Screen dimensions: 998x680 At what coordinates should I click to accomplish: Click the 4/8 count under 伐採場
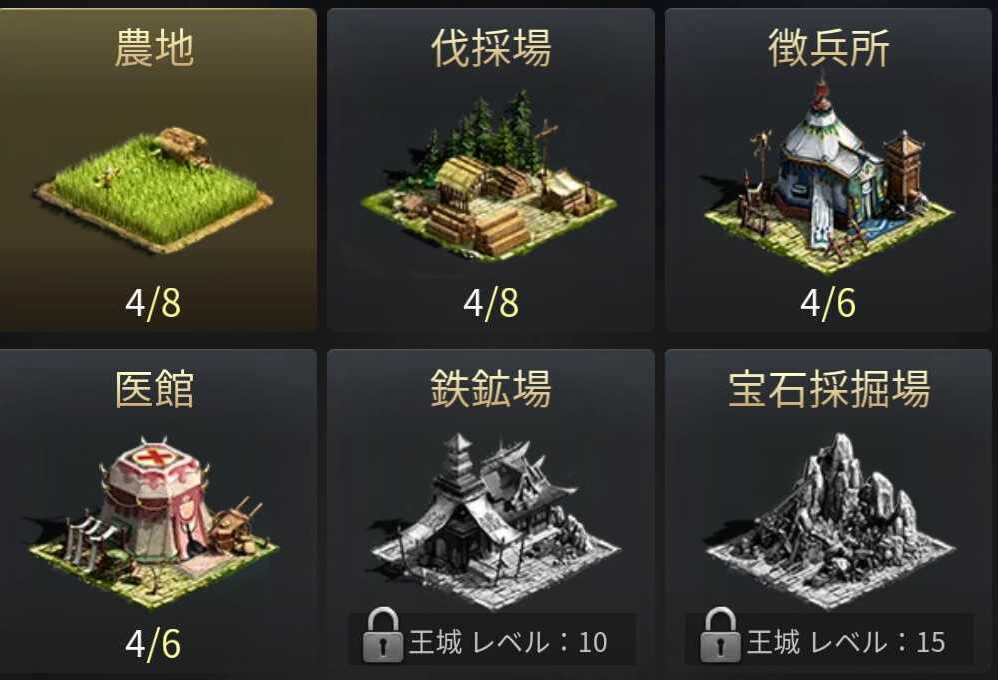(491, 303)
